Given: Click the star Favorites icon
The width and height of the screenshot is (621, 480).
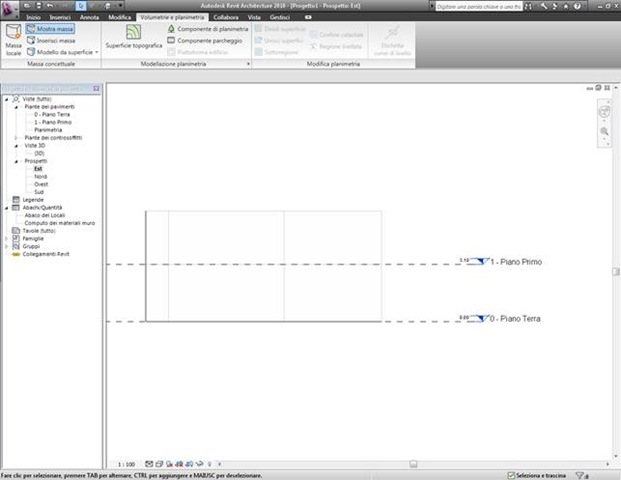Looking at the screenshot, I should (x=566, y=6).
